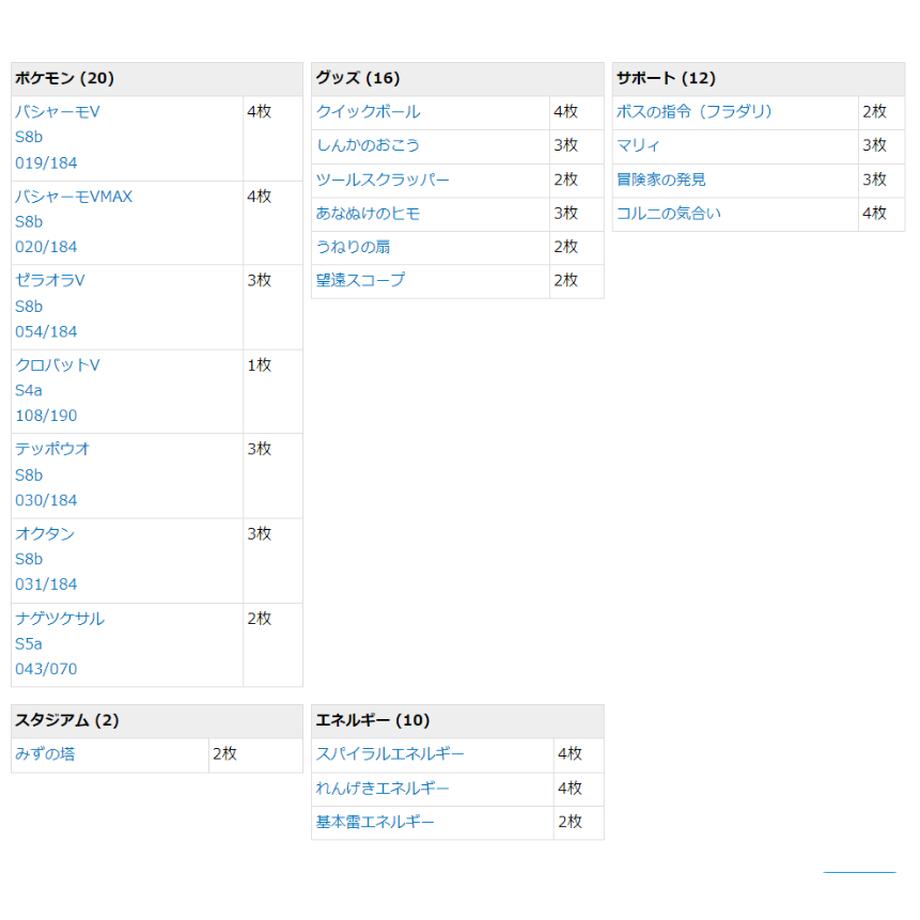Open the しんかのおこう link

point(368,145)
